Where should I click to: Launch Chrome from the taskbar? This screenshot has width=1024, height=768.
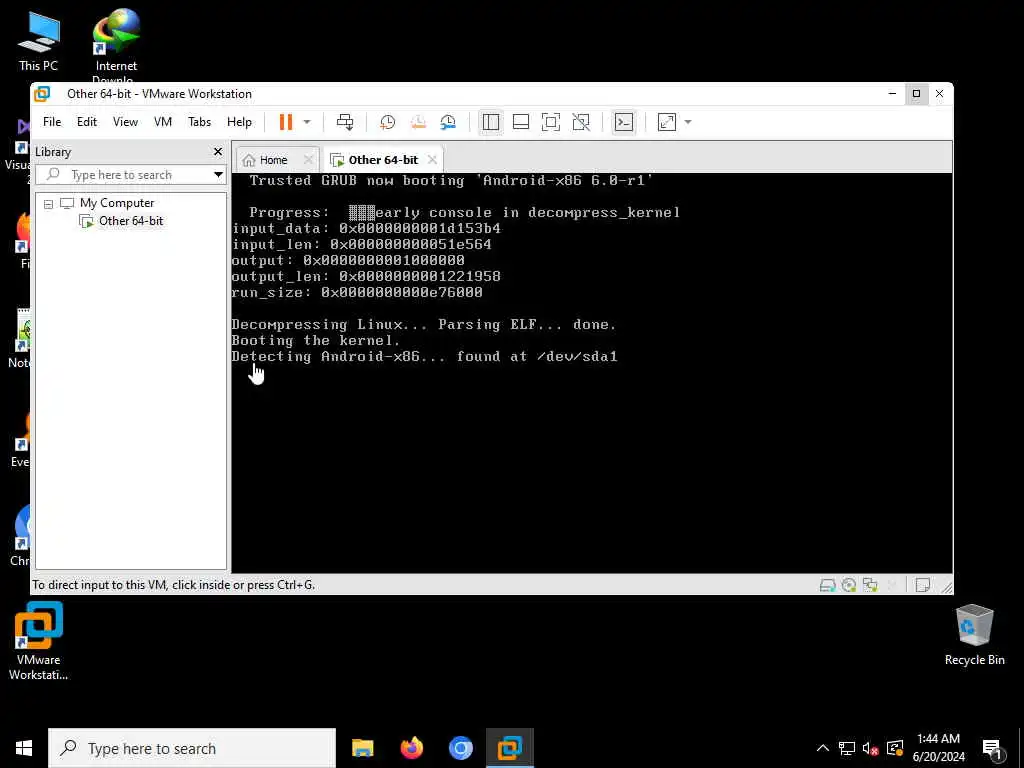click(460, 748)
